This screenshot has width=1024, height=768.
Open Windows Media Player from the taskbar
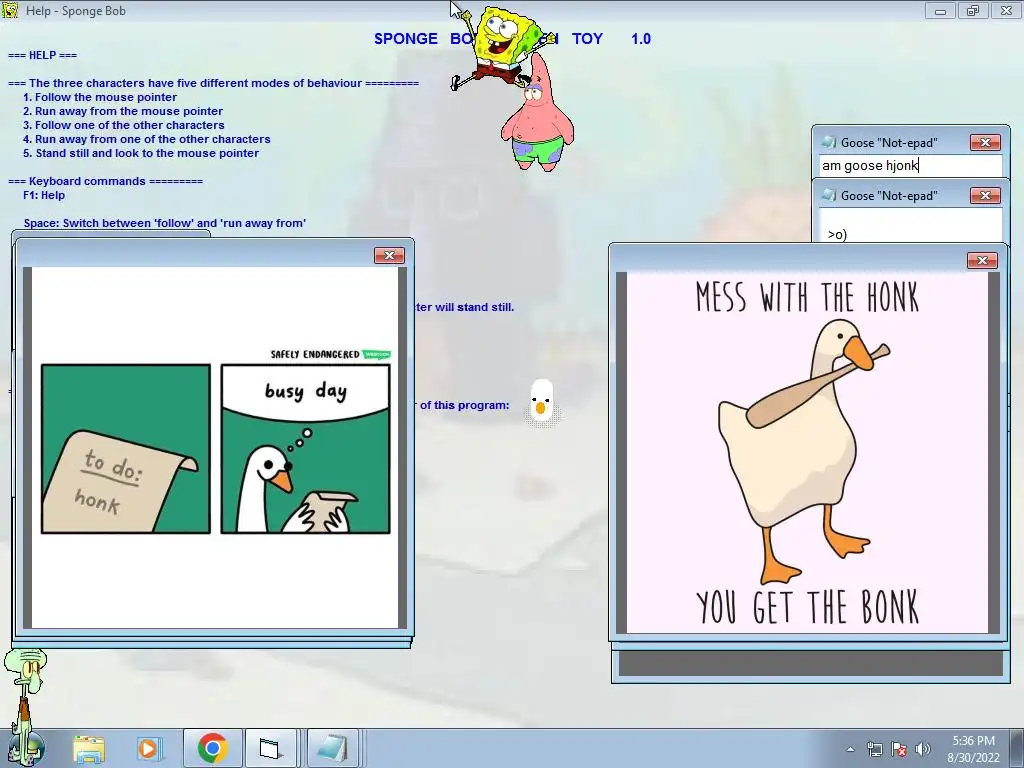(148, 748)
